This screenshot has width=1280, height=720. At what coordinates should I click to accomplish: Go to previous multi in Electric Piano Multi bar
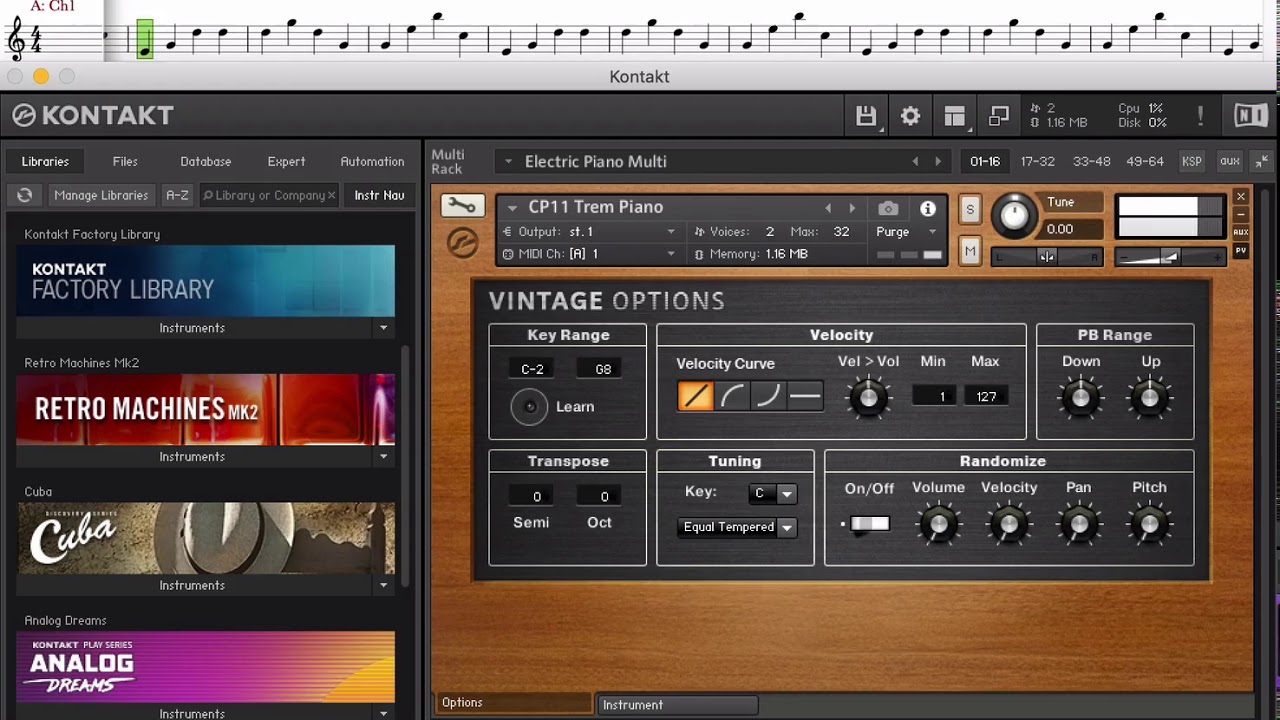coord(914,161)
